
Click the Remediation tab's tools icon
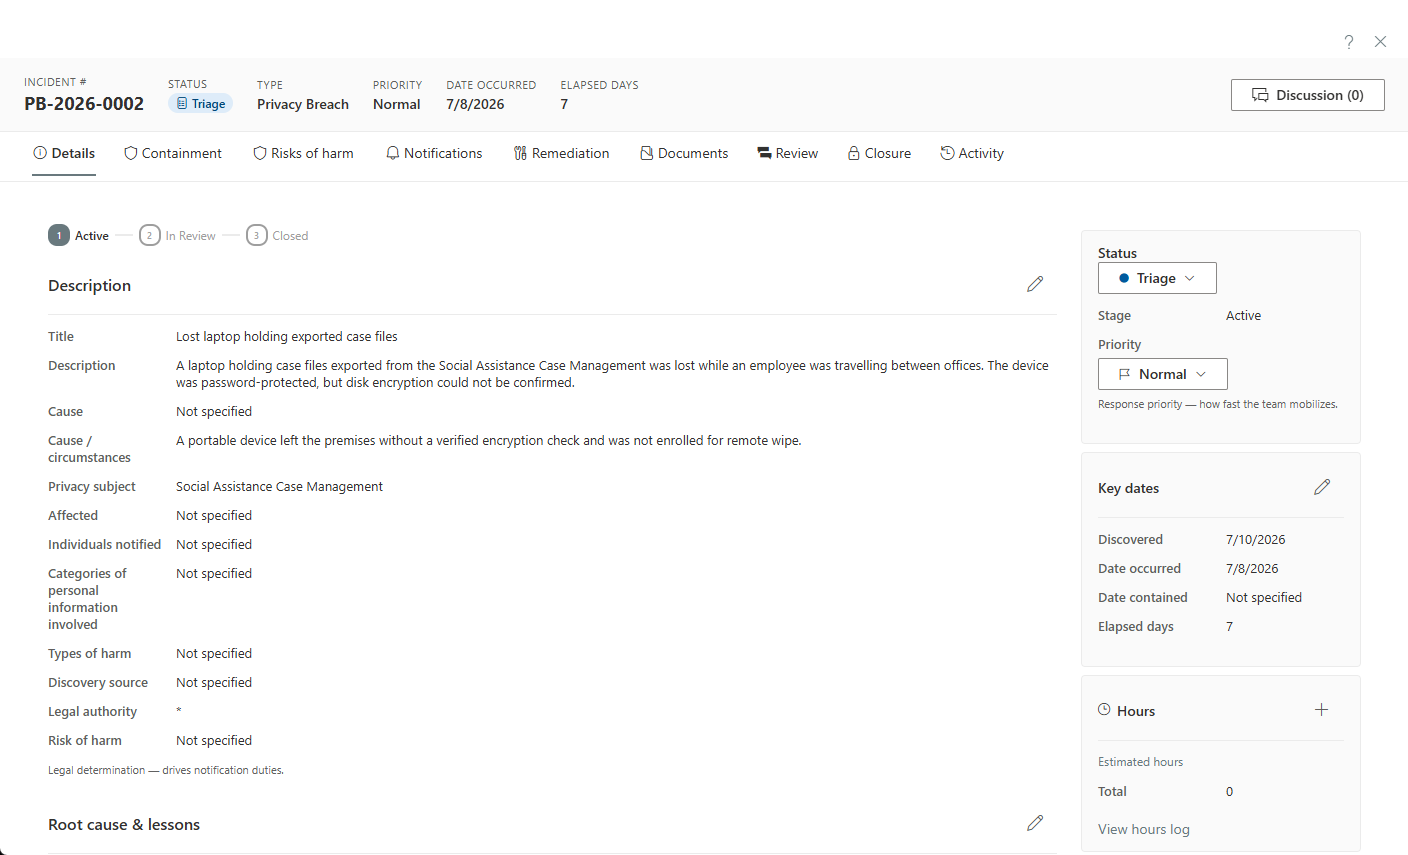[520, 153]
